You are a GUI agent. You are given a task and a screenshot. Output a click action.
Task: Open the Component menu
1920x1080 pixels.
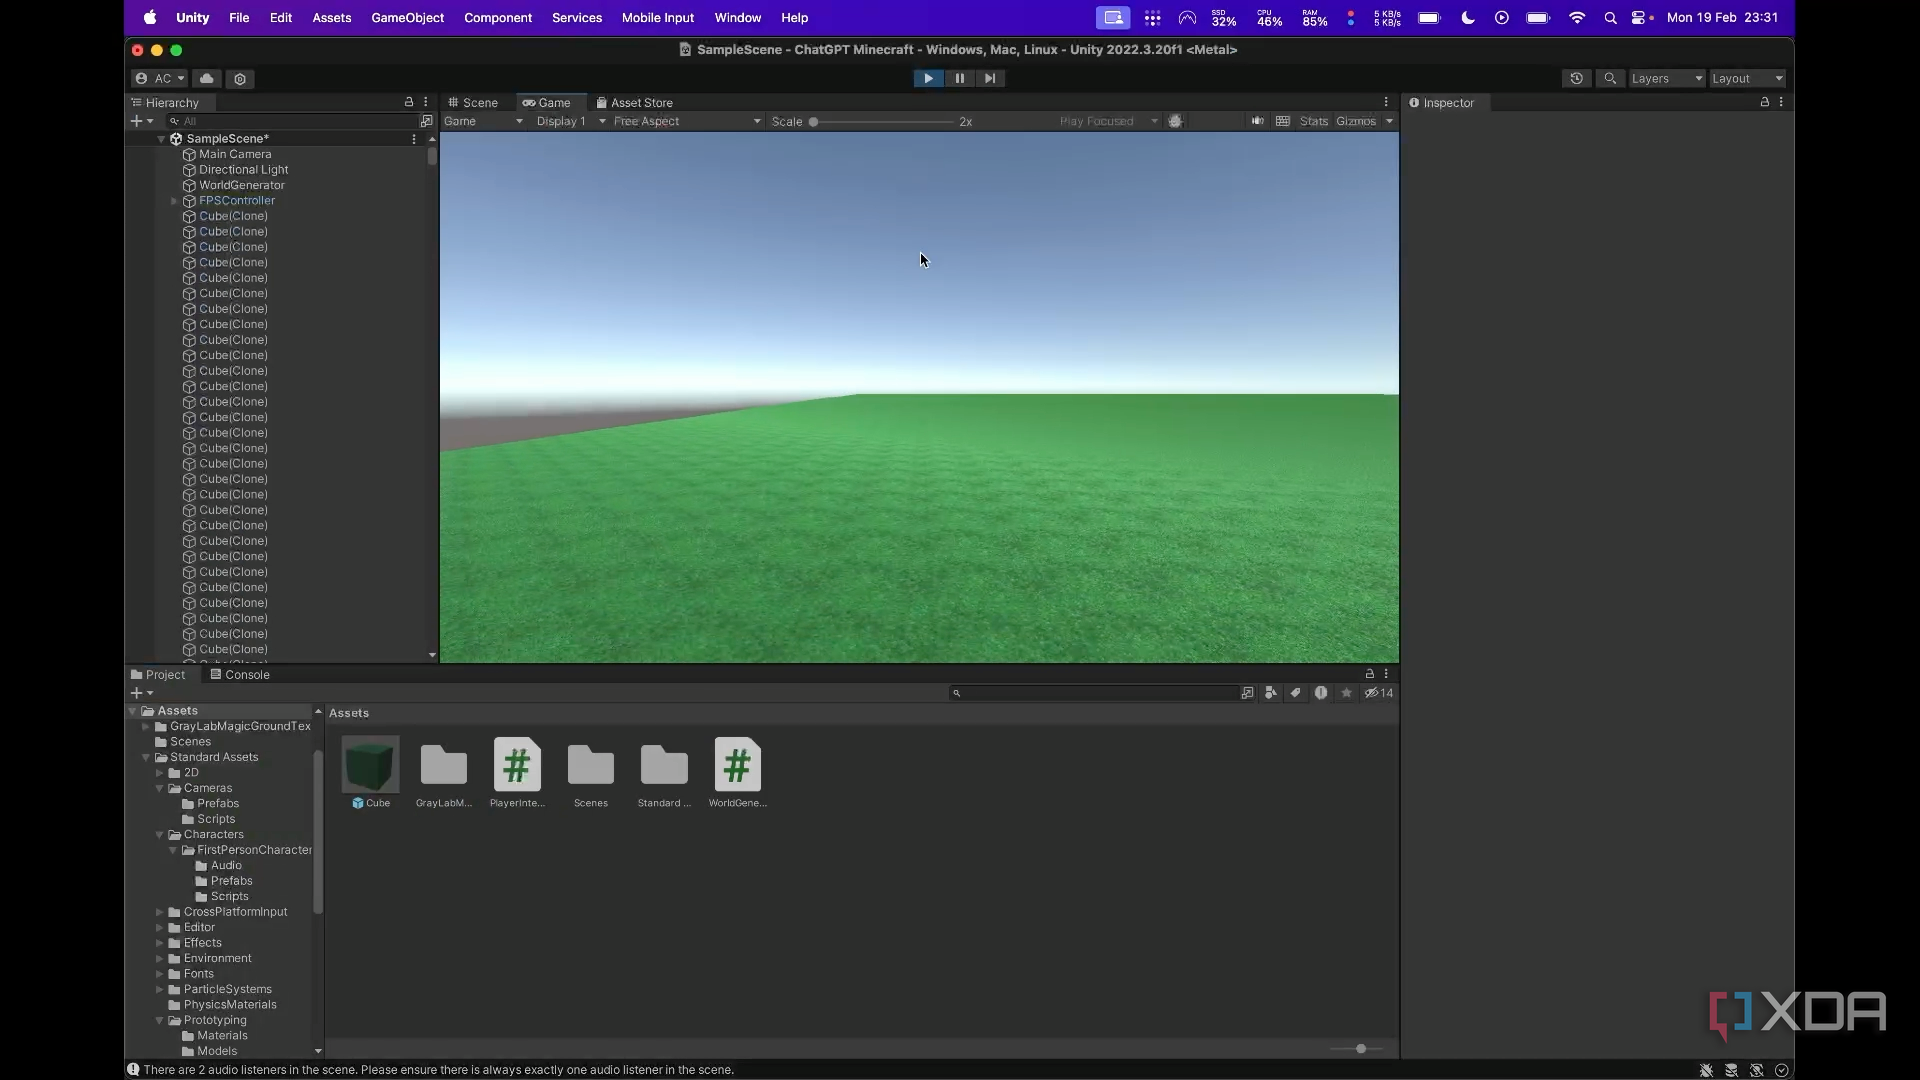(498, 18)
